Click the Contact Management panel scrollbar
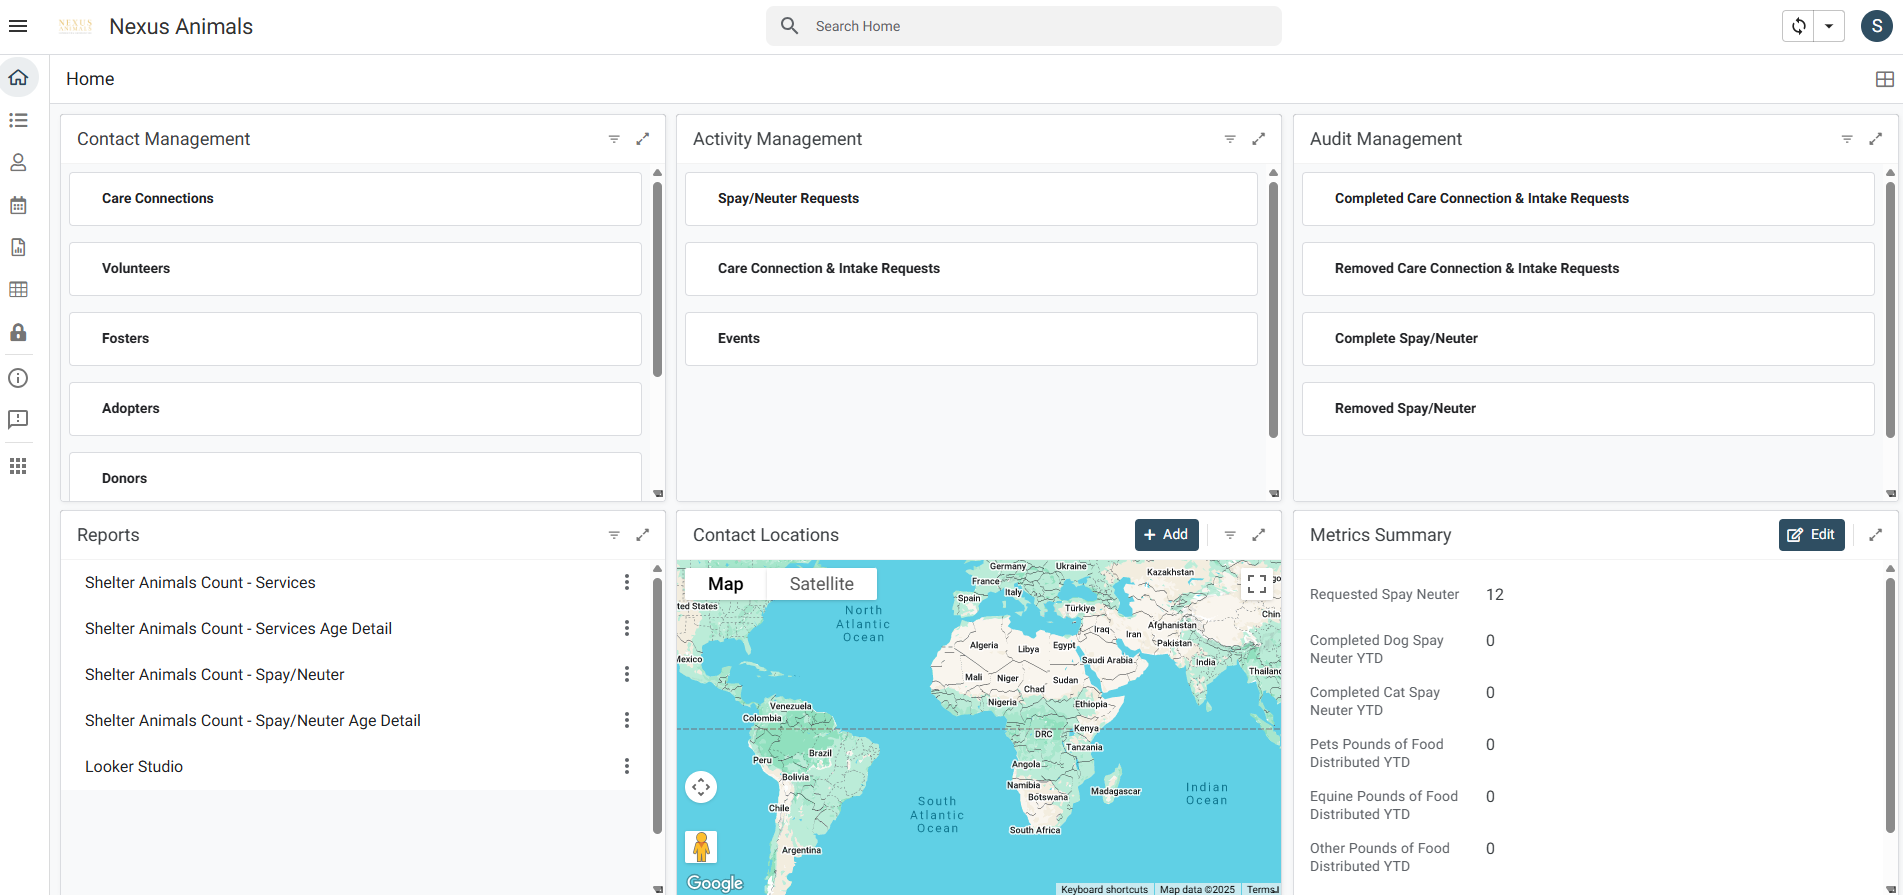1903x895 pixels. point(657,280)
